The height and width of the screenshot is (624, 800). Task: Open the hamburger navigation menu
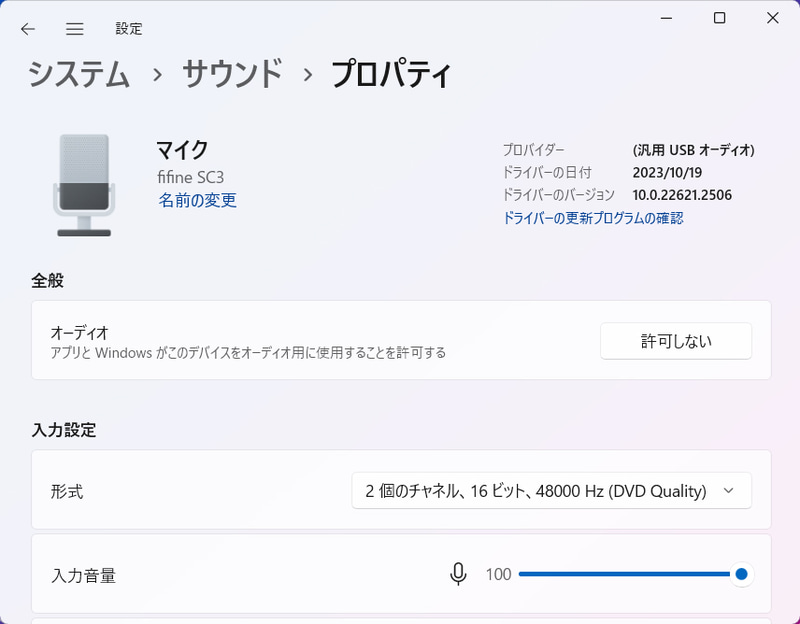[74, 29]
